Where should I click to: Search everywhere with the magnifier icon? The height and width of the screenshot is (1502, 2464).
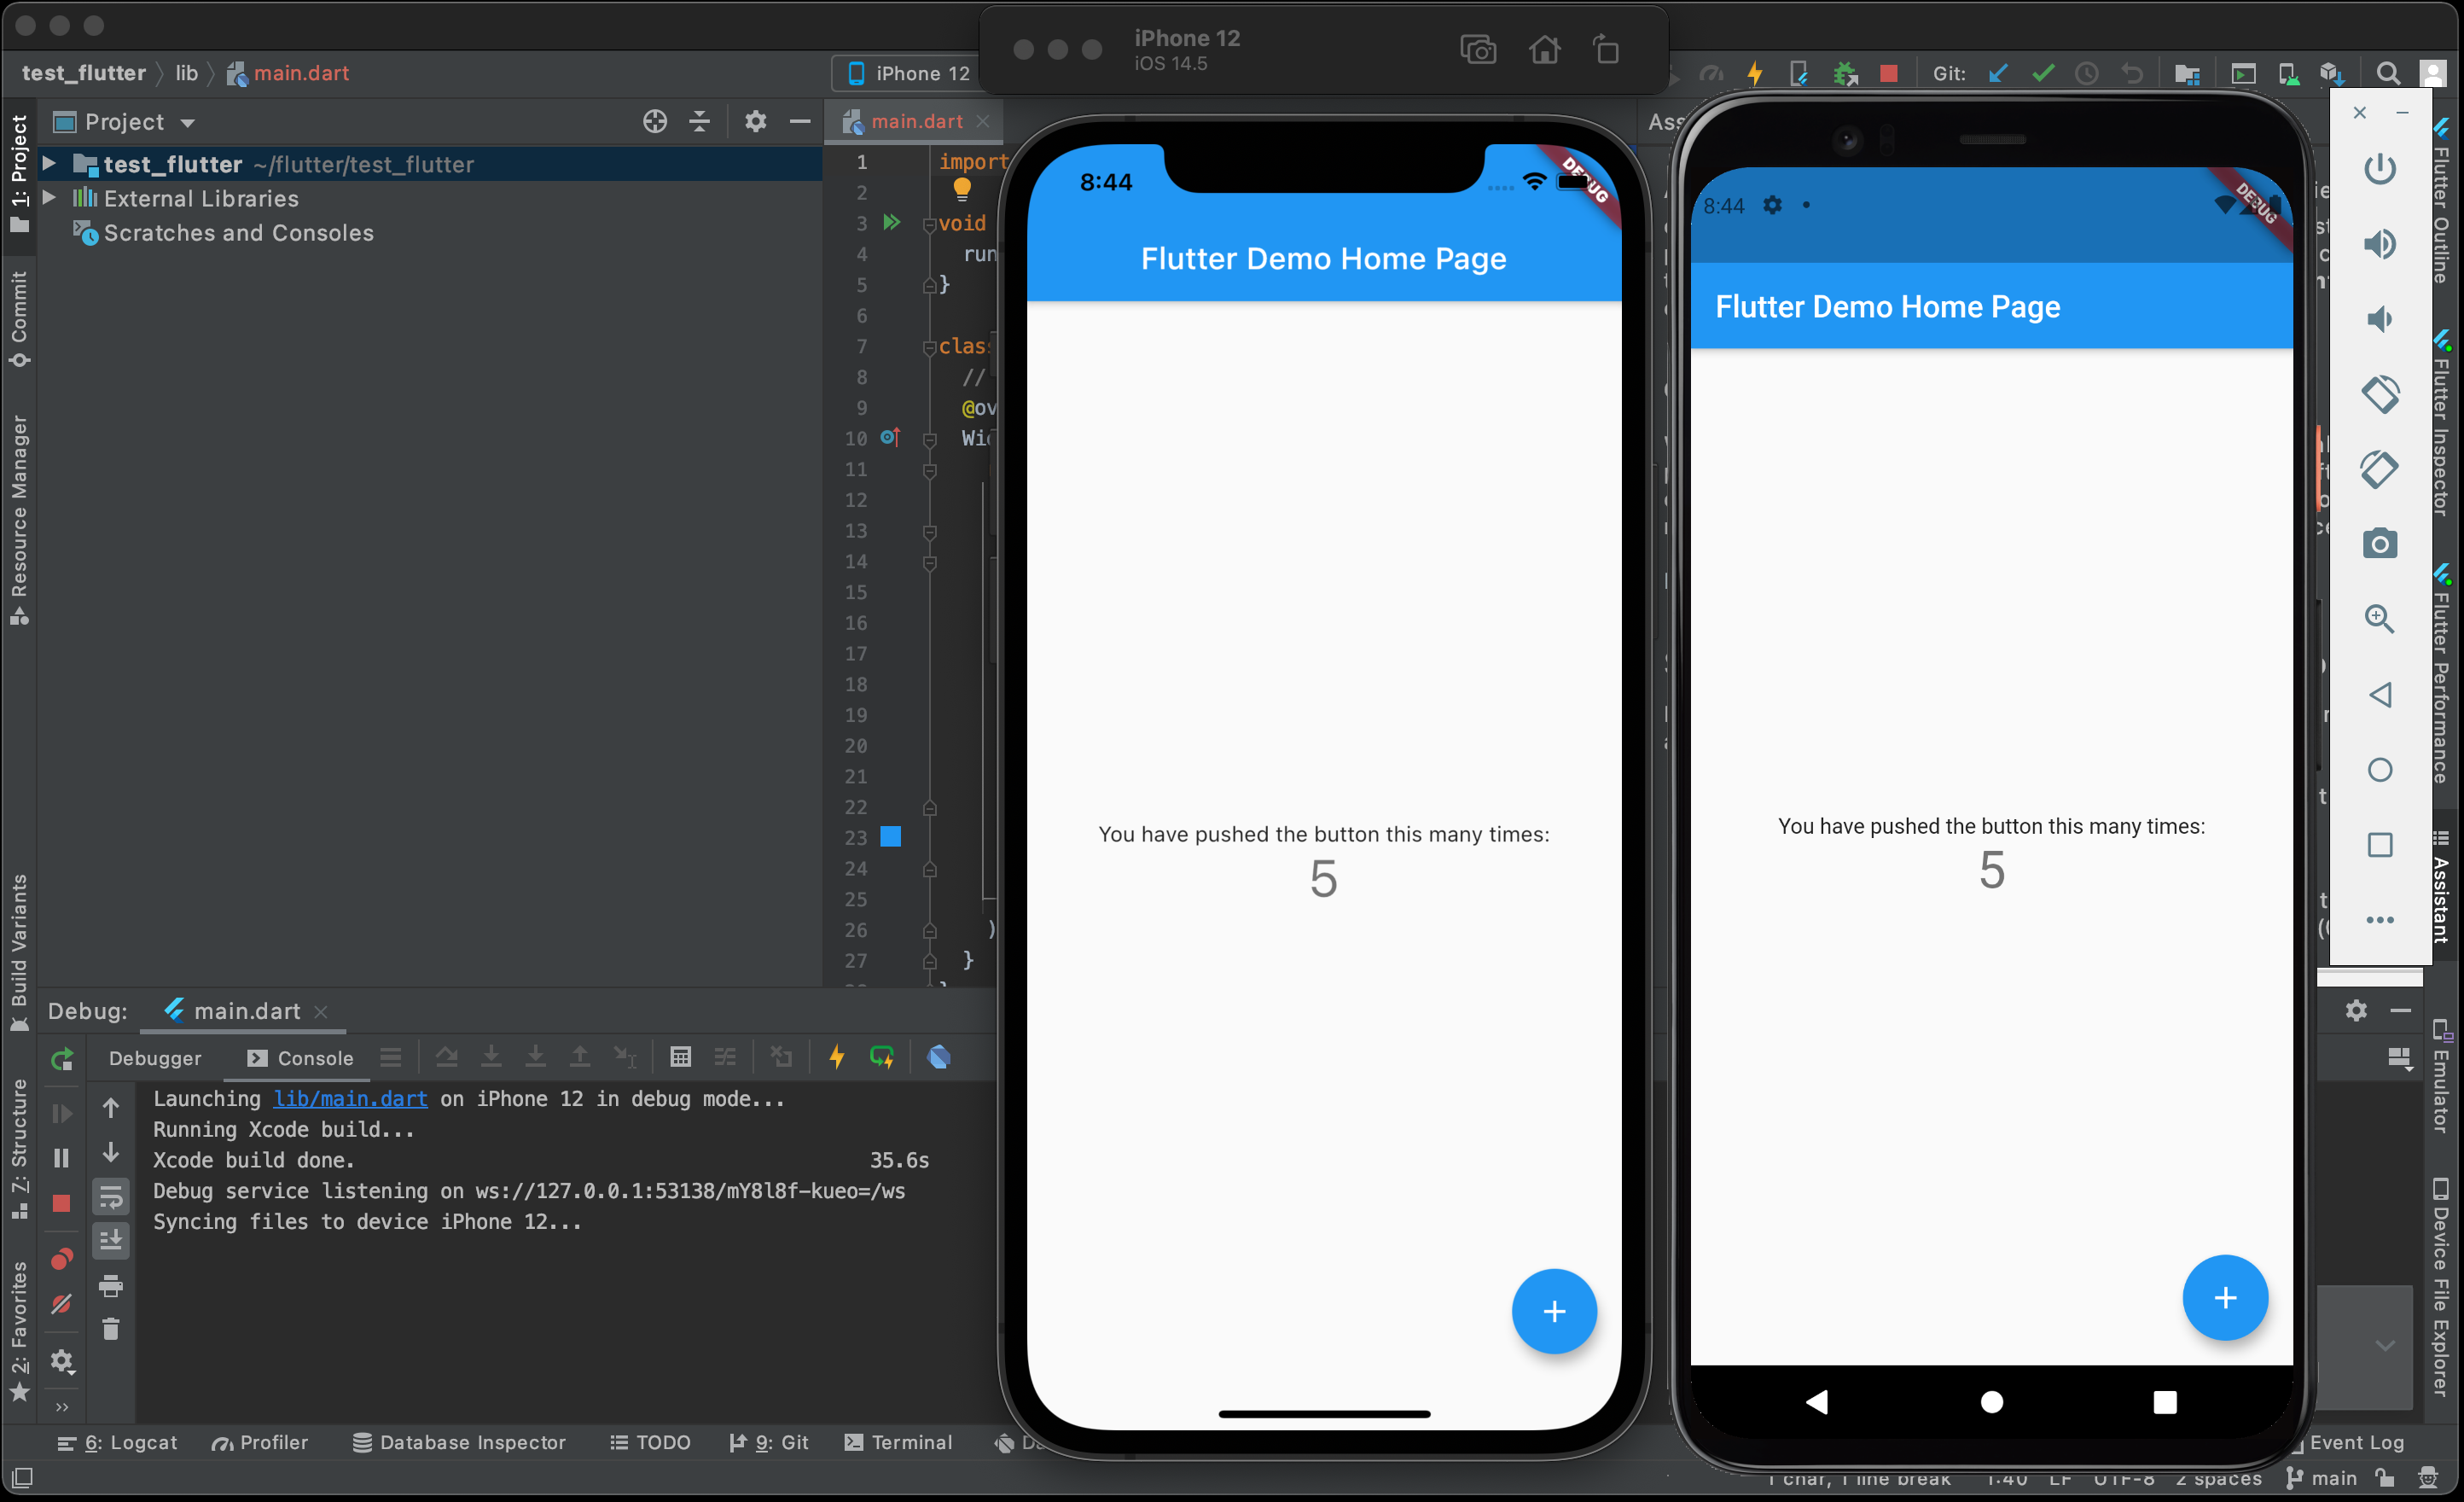tap(2389, 73)
